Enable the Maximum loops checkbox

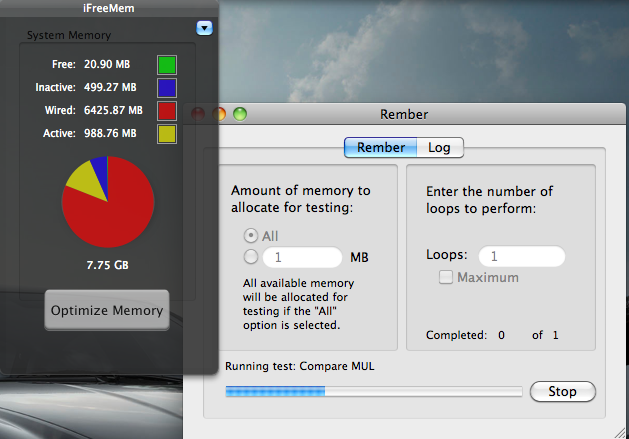point(446,277)
